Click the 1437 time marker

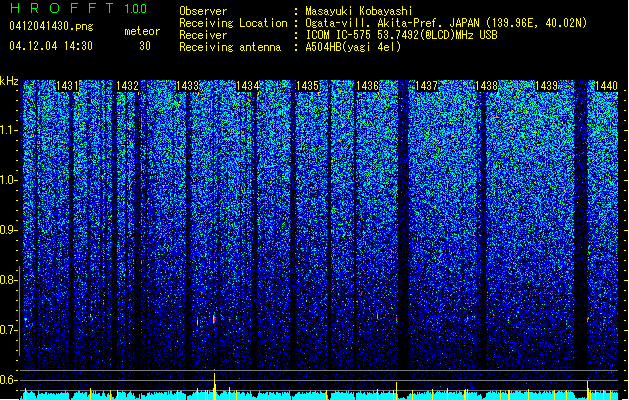point(426,86)
